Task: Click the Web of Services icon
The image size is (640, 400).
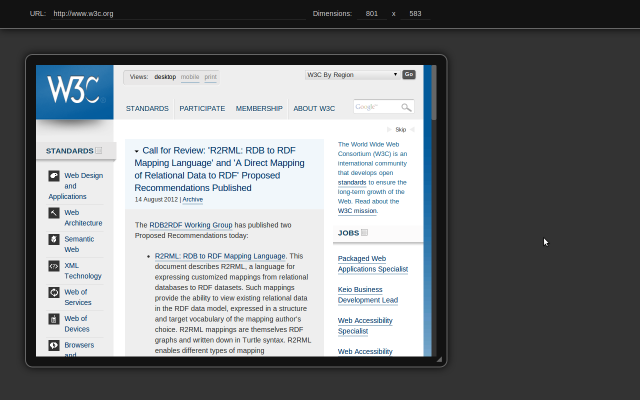Action: [54, 292]
